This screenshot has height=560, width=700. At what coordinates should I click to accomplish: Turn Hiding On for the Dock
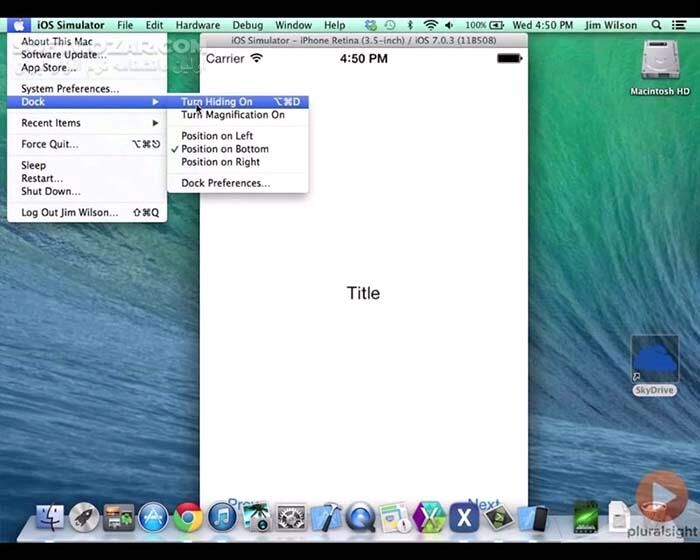point(217,102)
